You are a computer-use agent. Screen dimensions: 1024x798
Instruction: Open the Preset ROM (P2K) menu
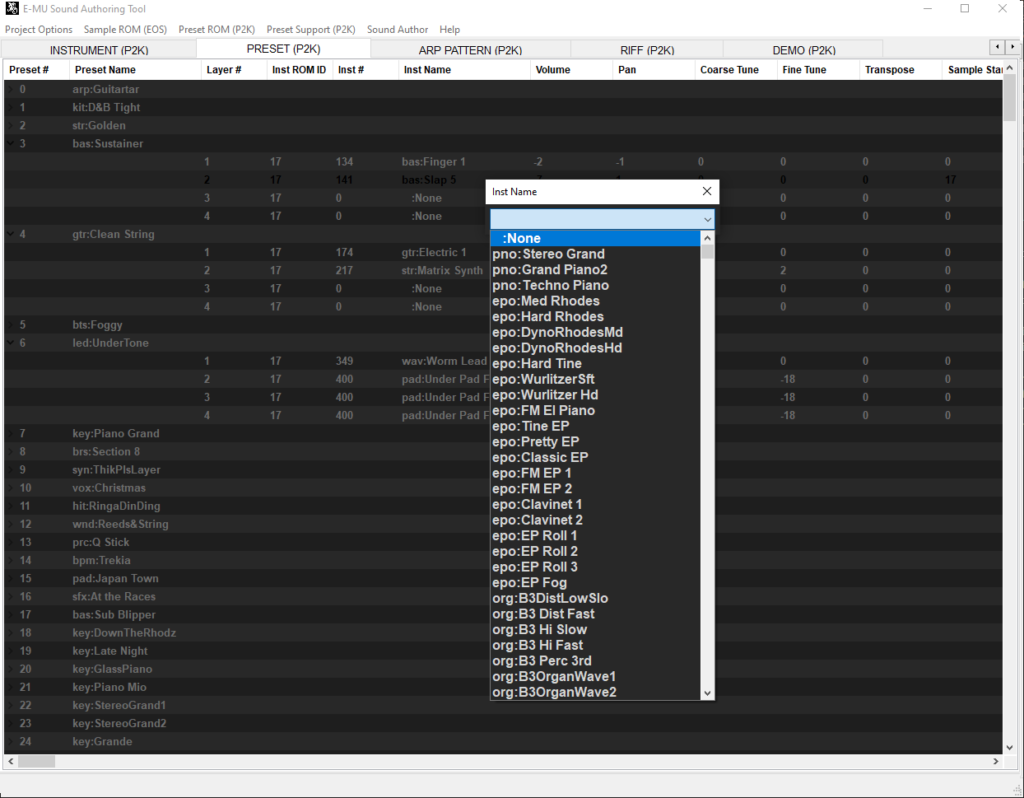tap(217, 29)
